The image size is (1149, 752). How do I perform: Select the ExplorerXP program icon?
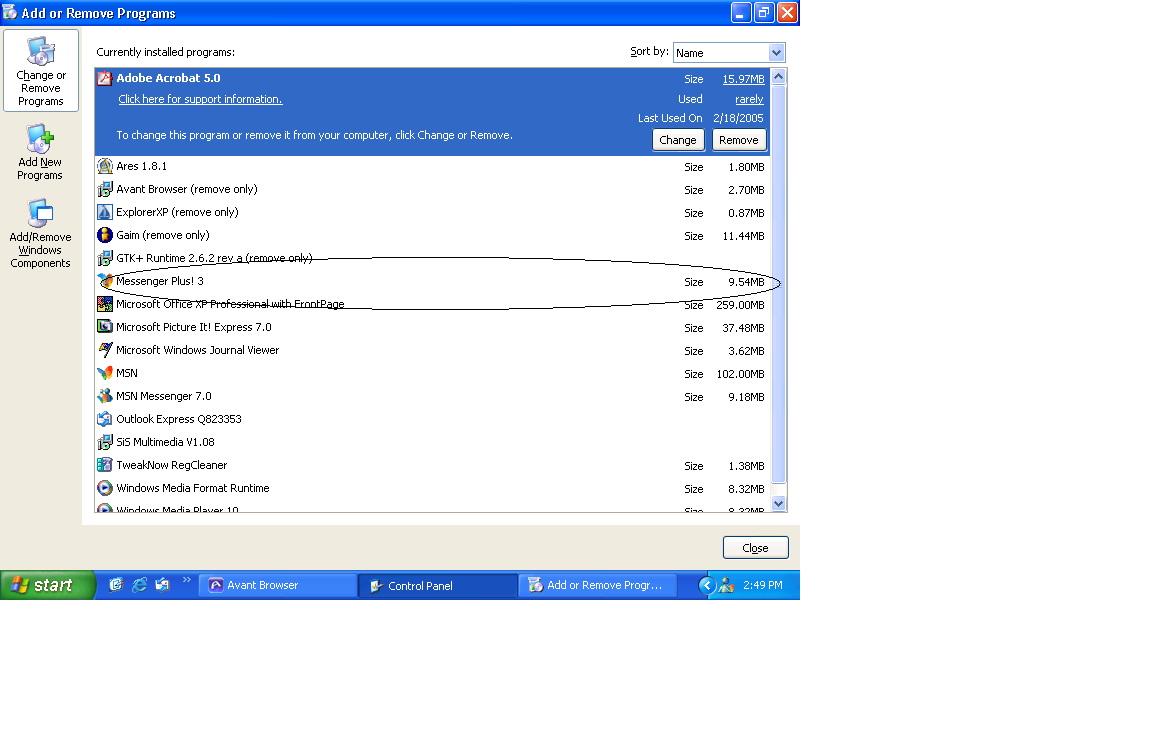point(105,212)
